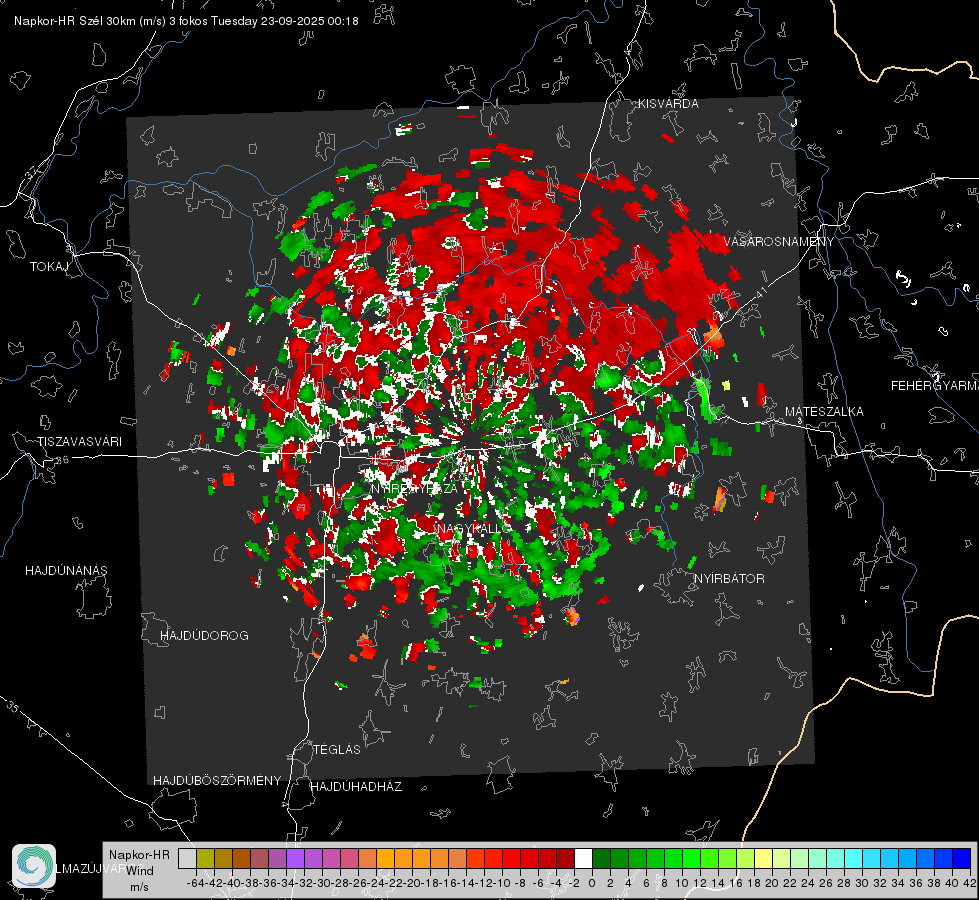Click the TÉGLÁS town label
This screenshot has height=900, width=979.
[x=337, y=750]
